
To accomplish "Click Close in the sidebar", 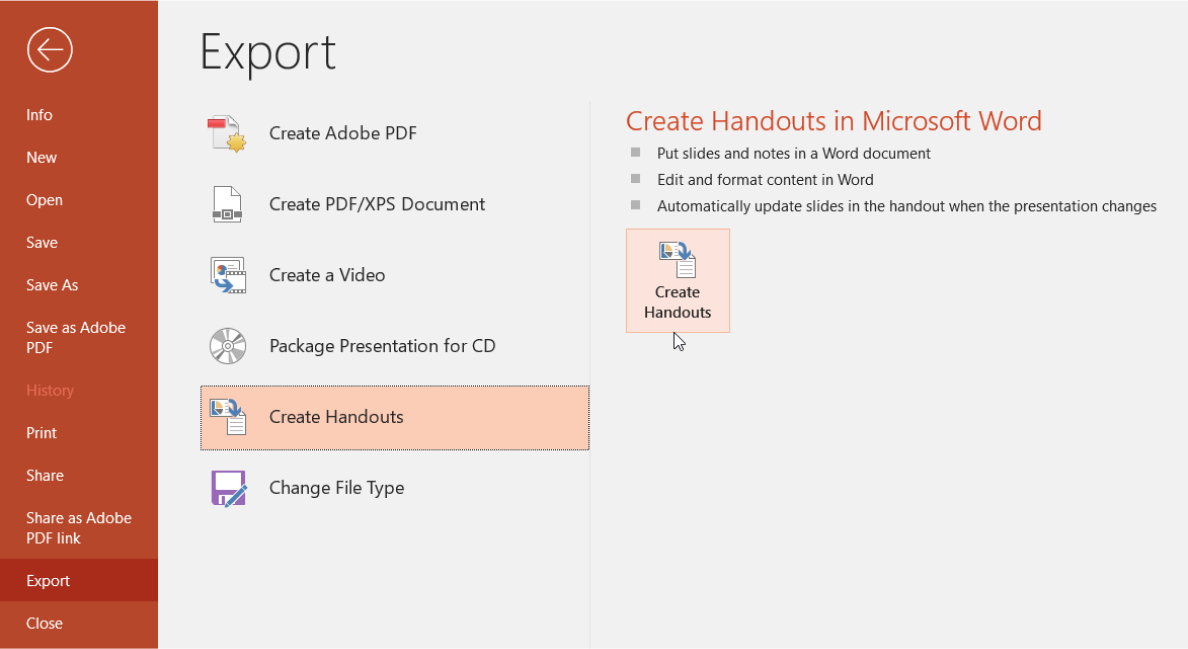I will click(79, 623).
